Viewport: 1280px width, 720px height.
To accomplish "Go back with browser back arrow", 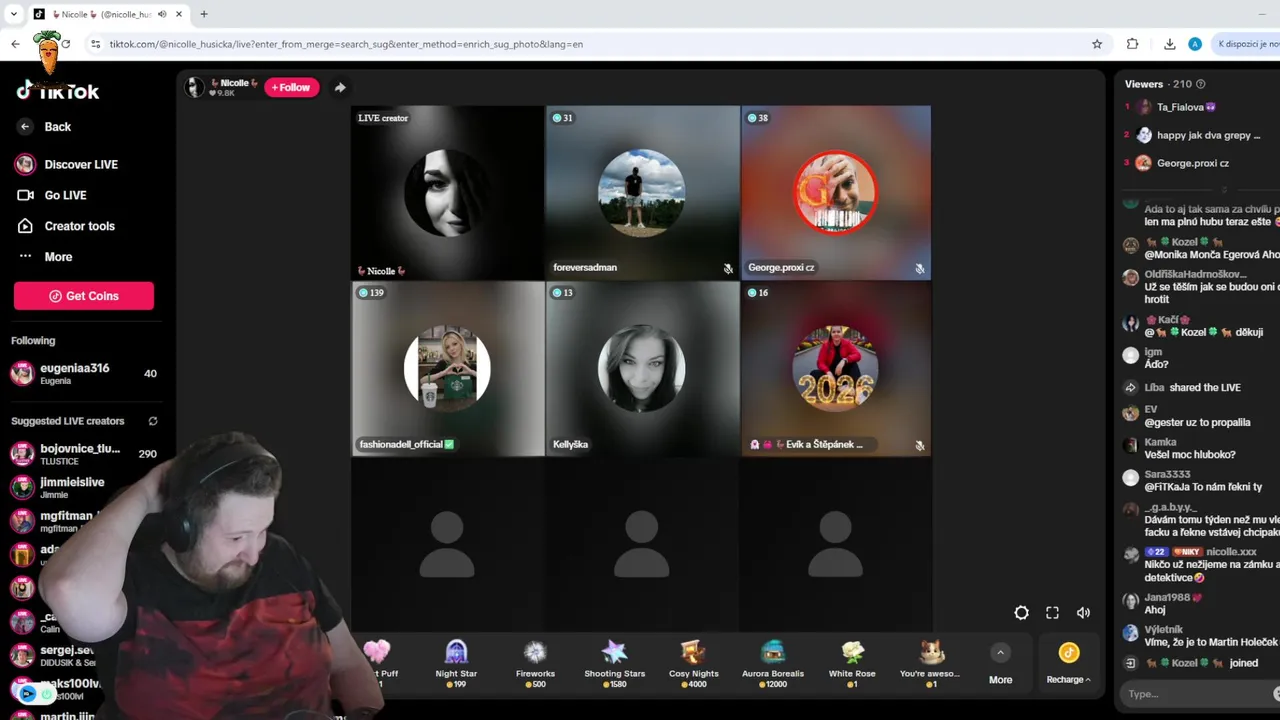I will (x=15, y=44).
